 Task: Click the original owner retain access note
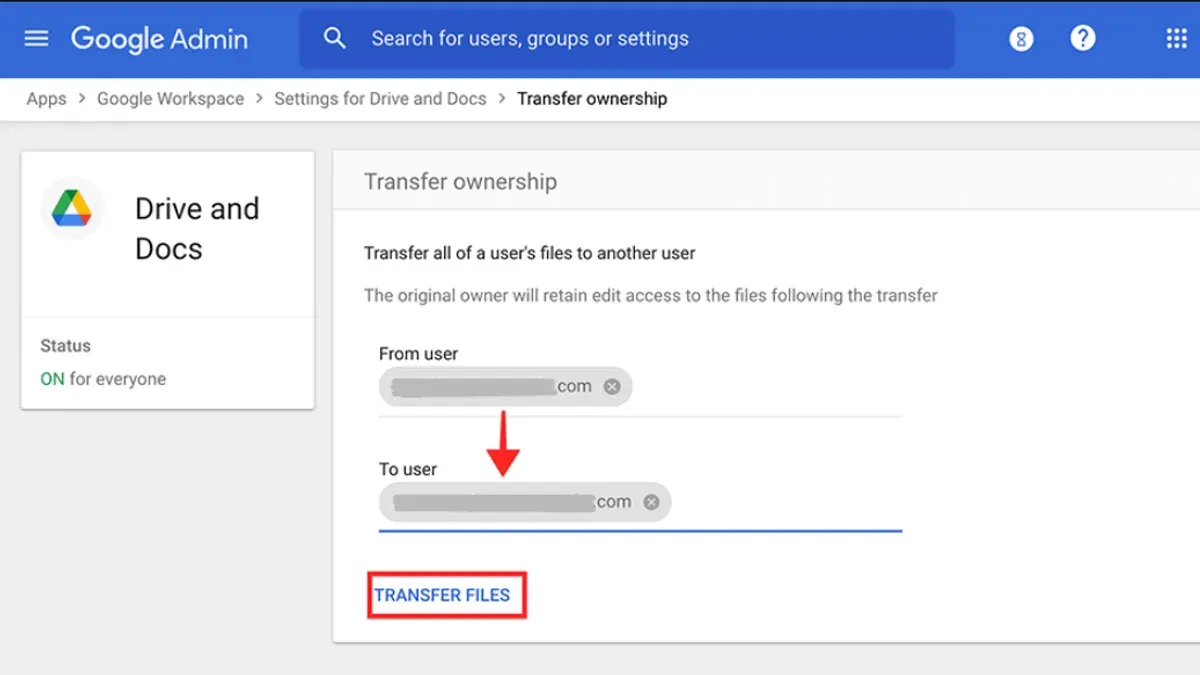tap(651, 296)
